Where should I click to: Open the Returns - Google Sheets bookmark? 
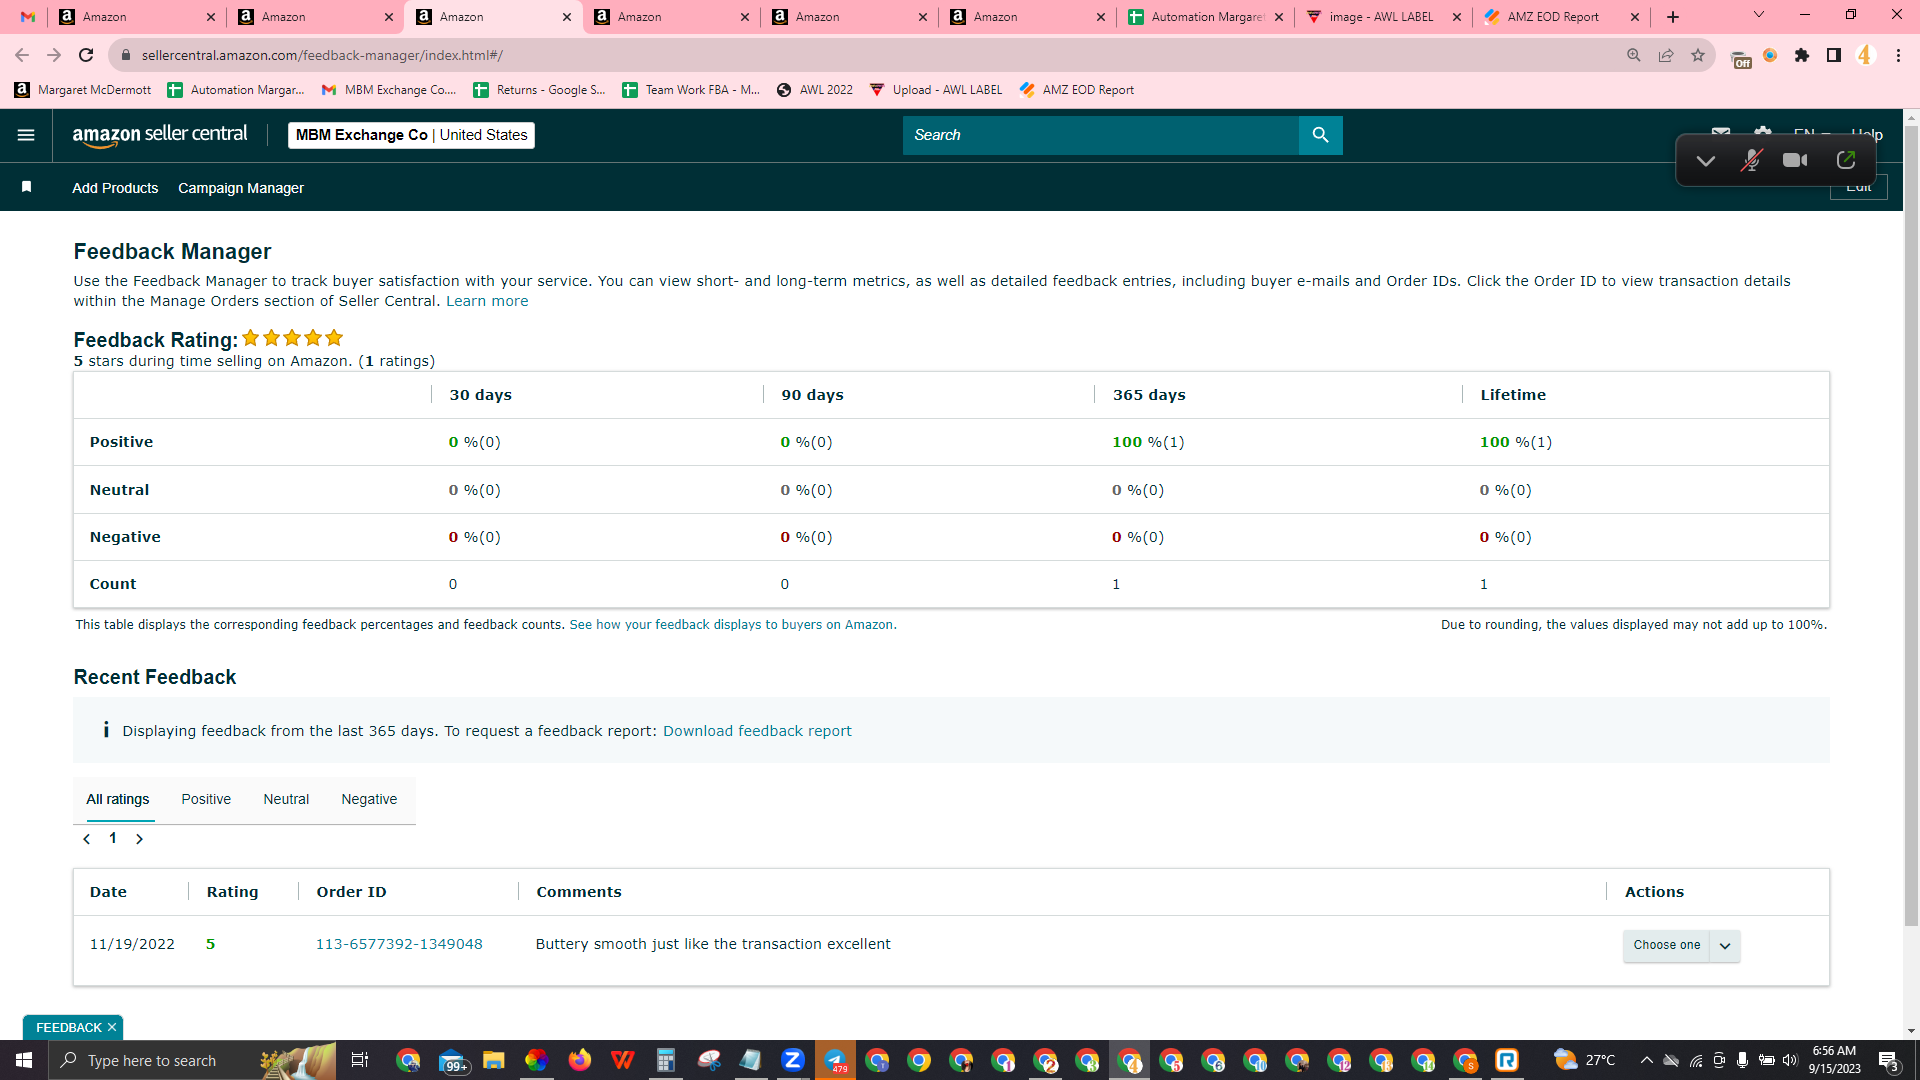(539, 90)
